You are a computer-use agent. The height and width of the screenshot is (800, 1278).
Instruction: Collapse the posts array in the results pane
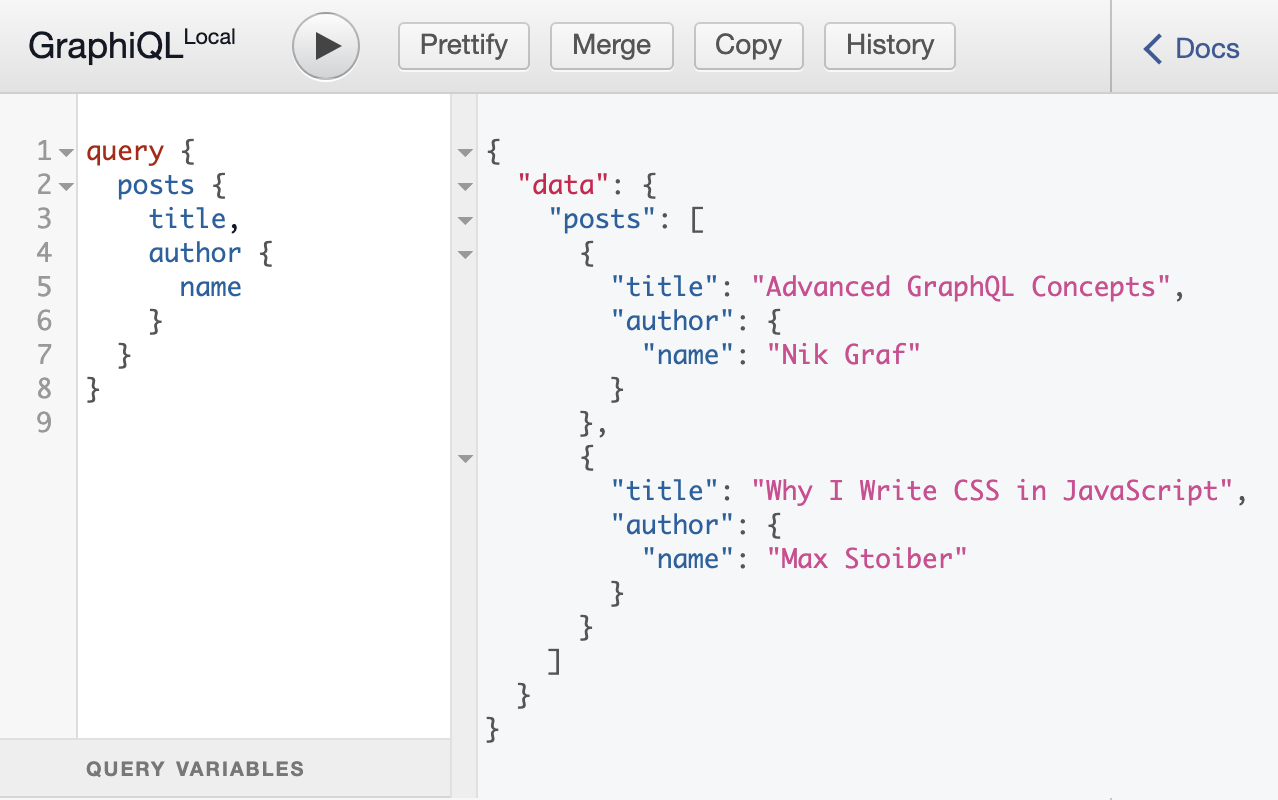pyautogui.click(x=464, y=220)
